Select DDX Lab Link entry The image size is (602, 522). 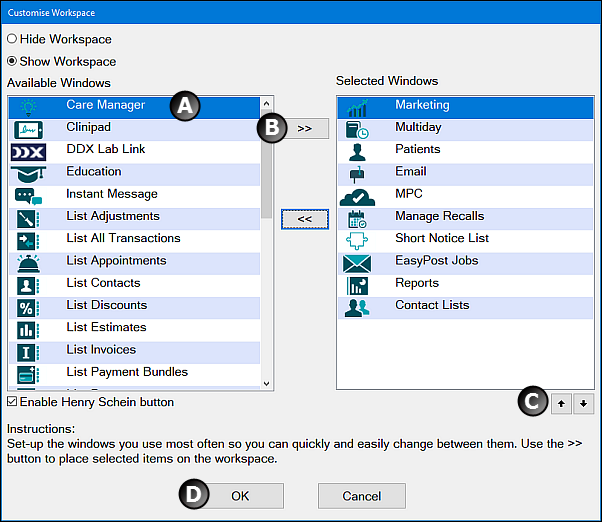[134, 152]
